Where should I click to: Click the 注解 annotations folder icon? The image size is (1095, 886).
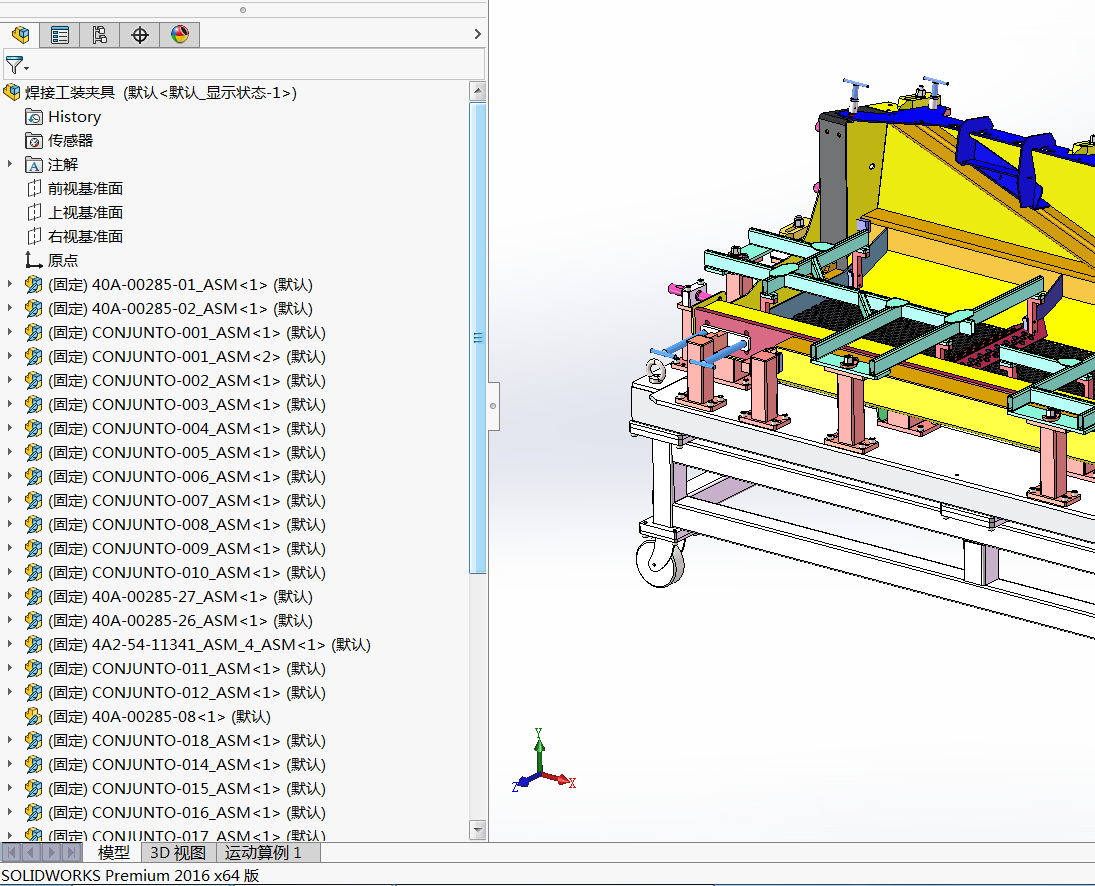click(x=34, y=165)
